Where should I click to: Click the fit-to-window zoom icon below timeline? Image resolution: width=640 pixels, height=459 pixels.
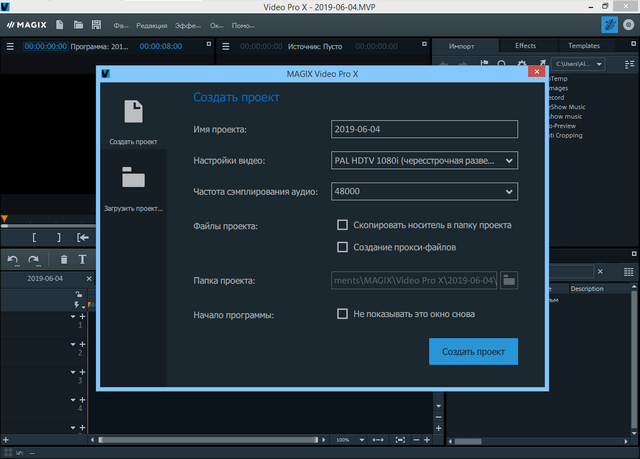pos(400,440)
